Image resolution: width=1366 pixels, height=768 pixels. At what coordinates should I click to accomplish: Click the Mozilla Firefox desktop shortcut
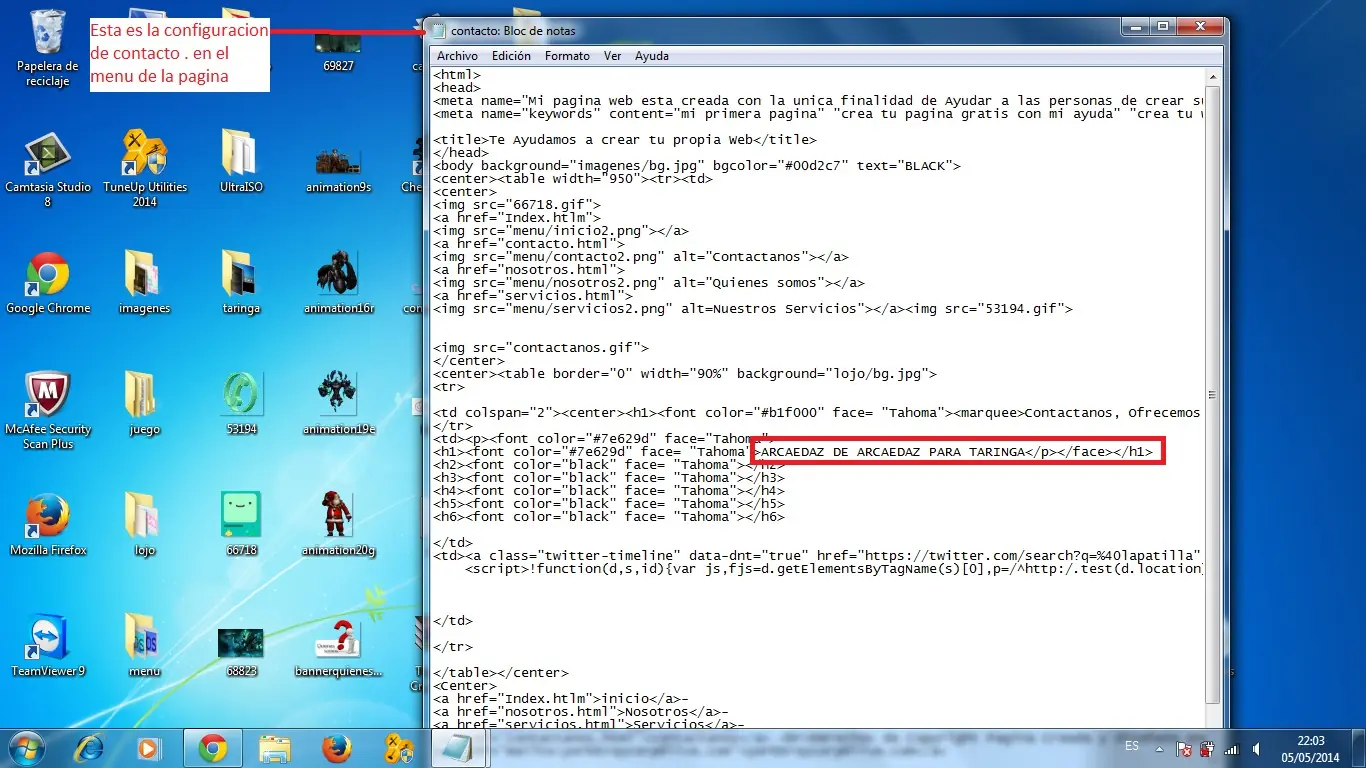click(x=47, y=525)
